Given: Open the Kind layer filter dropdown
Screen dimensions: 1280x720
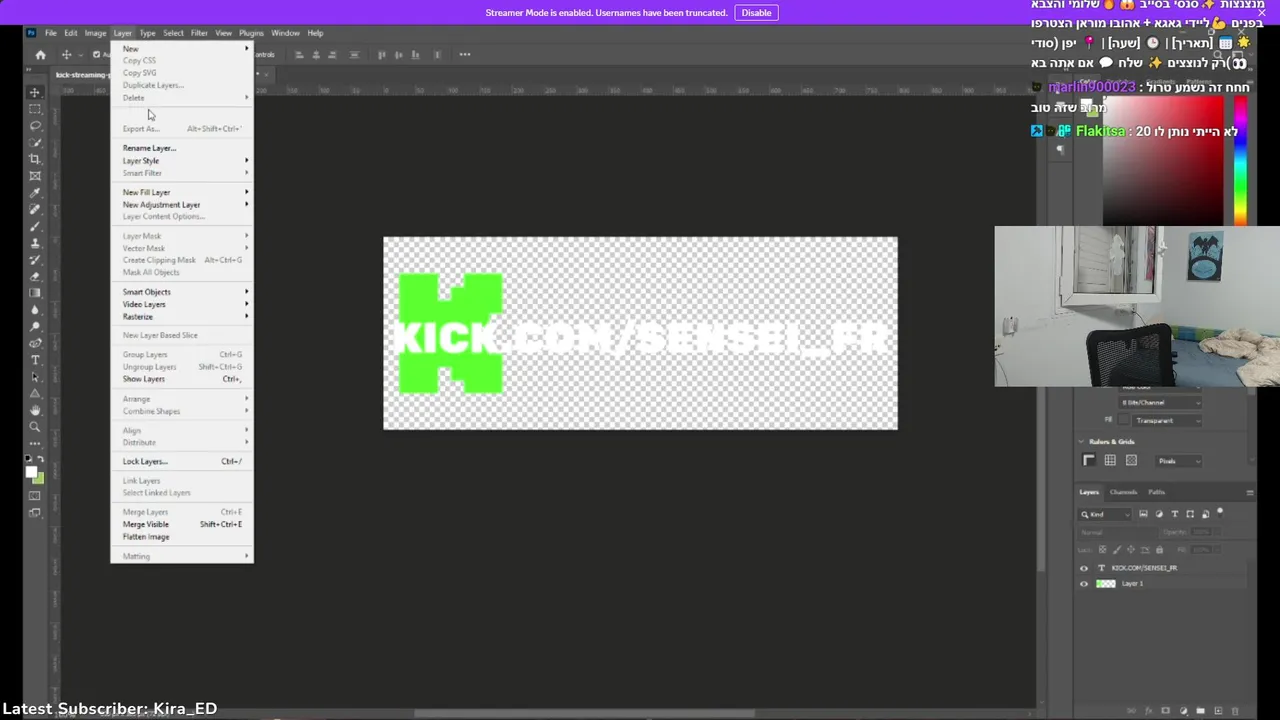Looking at the screenshot, I should click(x=1105, y=514).
